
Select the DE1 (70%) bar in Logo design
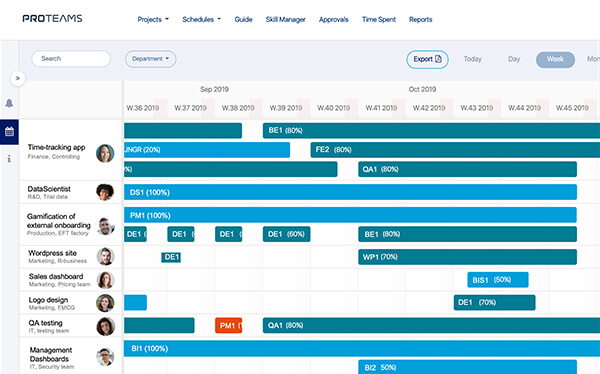click(x=494, y=302)
